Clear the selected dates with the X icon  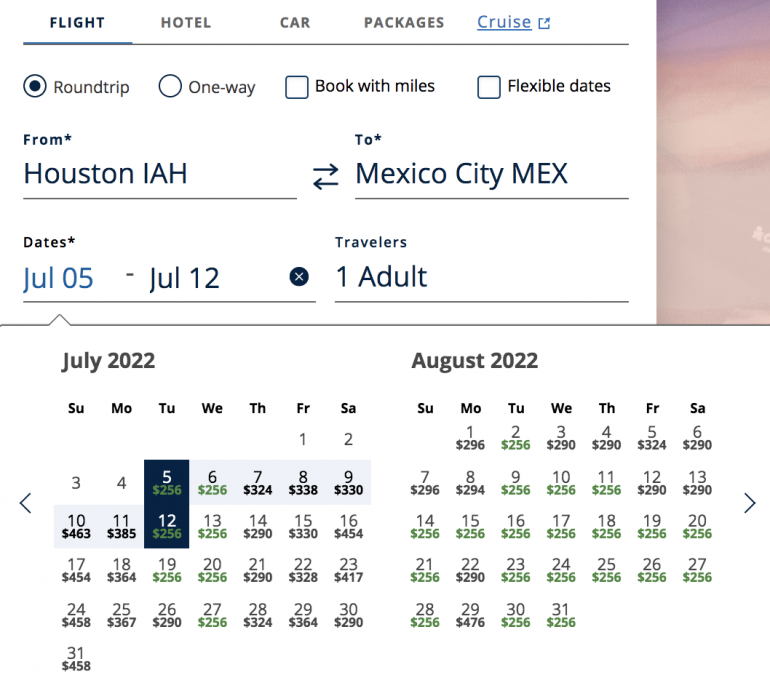click(x=299, y=277)
